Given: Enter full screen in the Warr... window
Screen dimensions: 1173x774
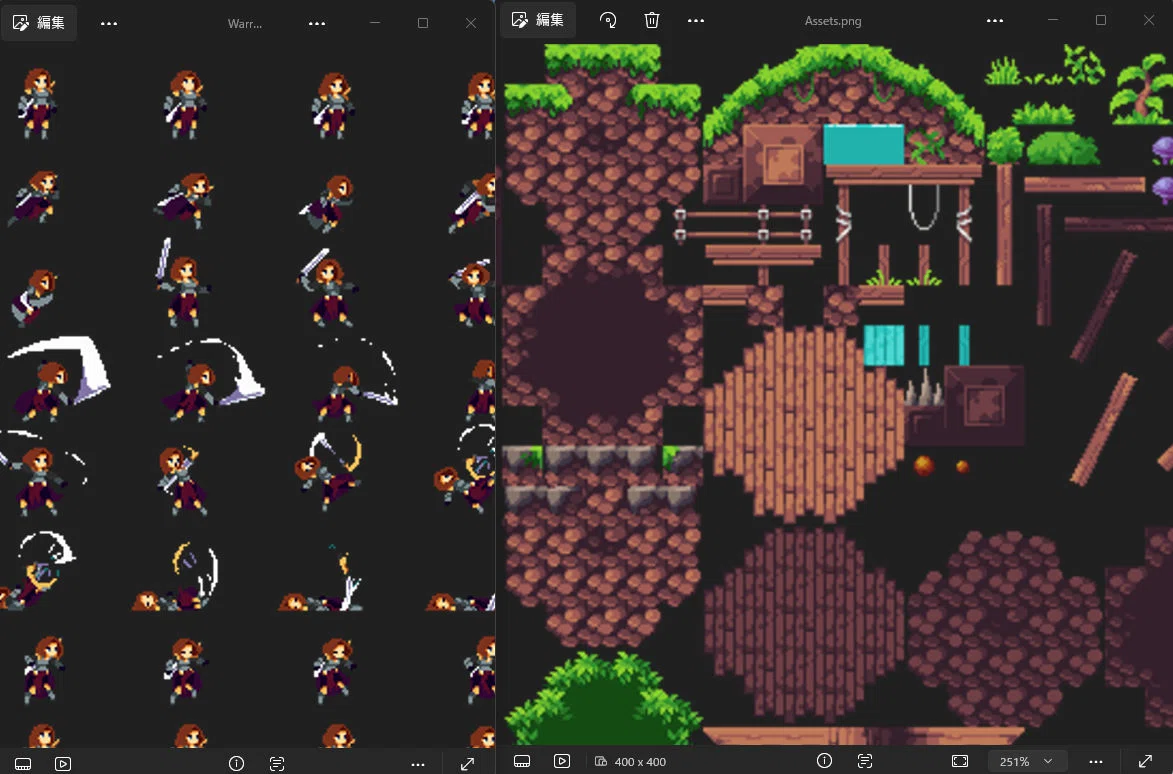Looking at the screenshot, I should click(468, 764).
